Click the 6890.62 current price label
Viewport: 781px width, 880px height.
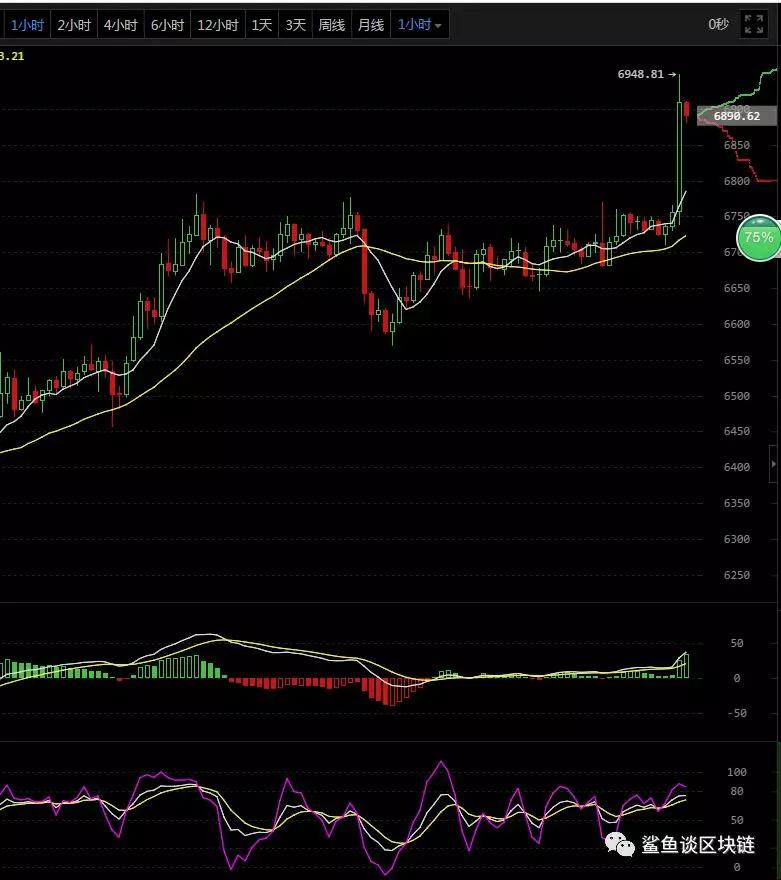[737, 116]
